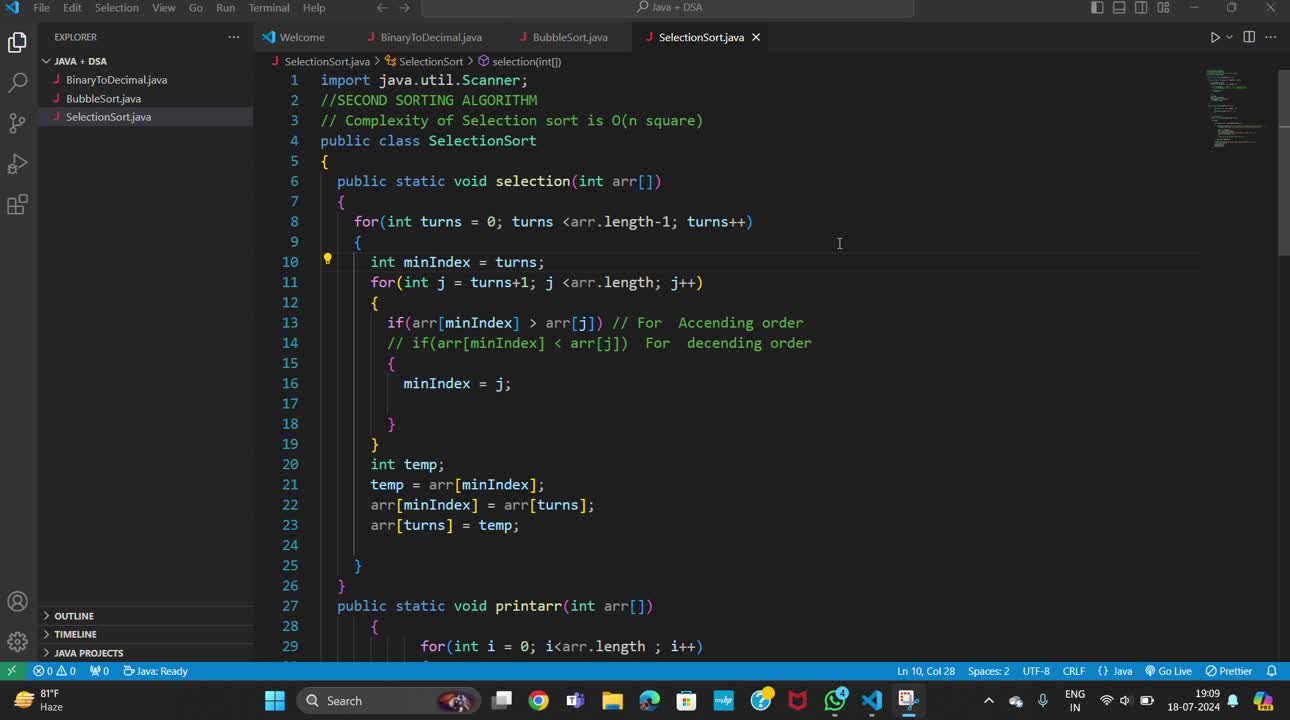The width and height of the screenshot is (1290, 720).
Task: Open the Help menu
Action: pyautogui.click(x=314, y=8)
